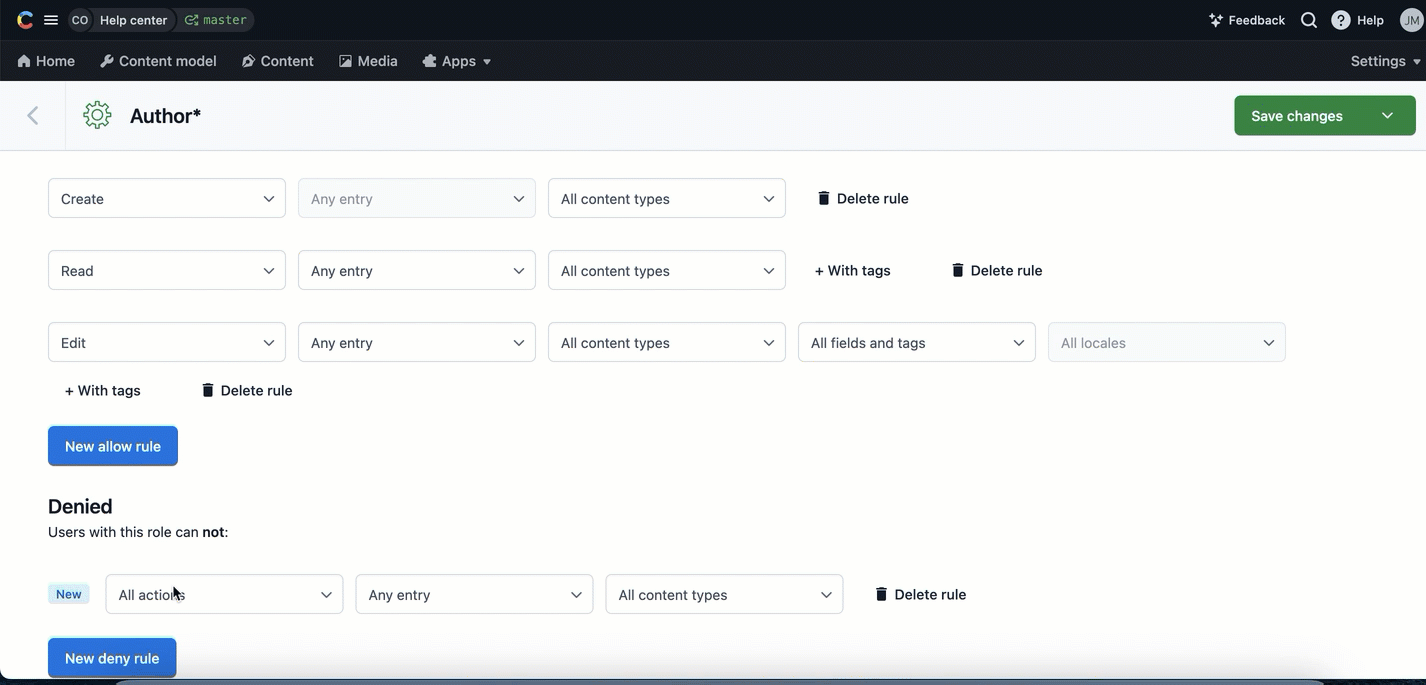1426x685 pixels.
Task: Click the back arrow chevron
Action: click(x=33, y=116)
